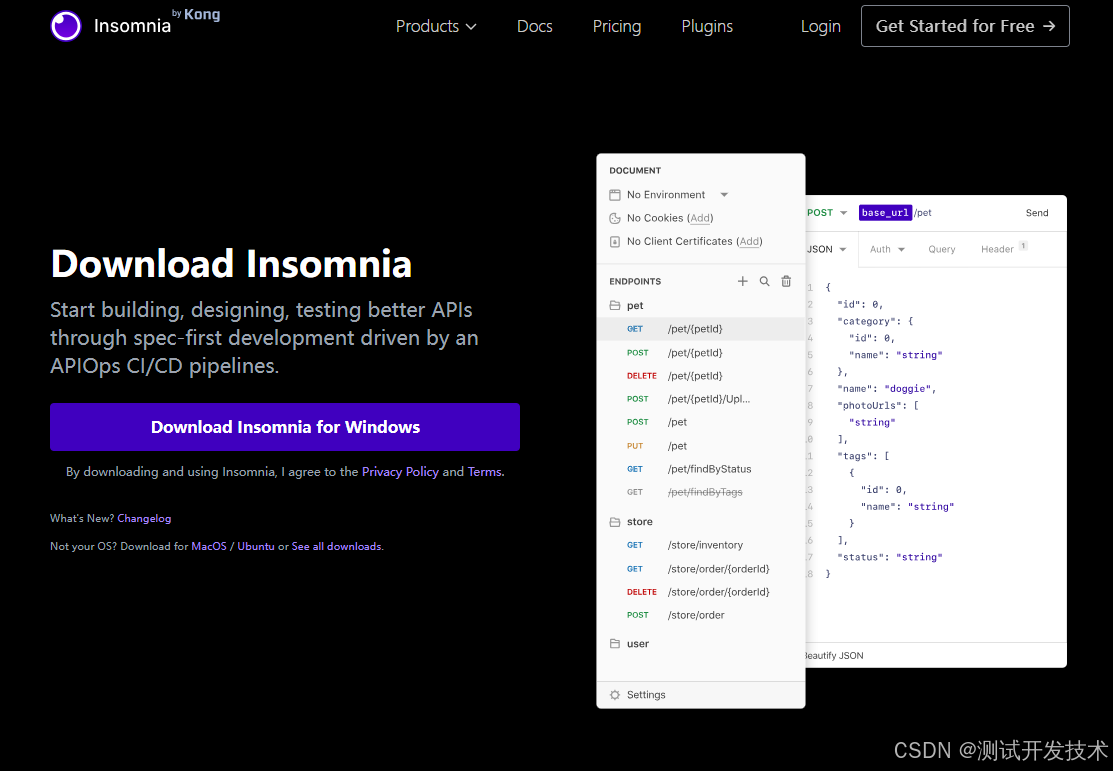The image size is (1113, 771).
Task: Select GET /store/inventory endpoint
Action: click(701, 545)
